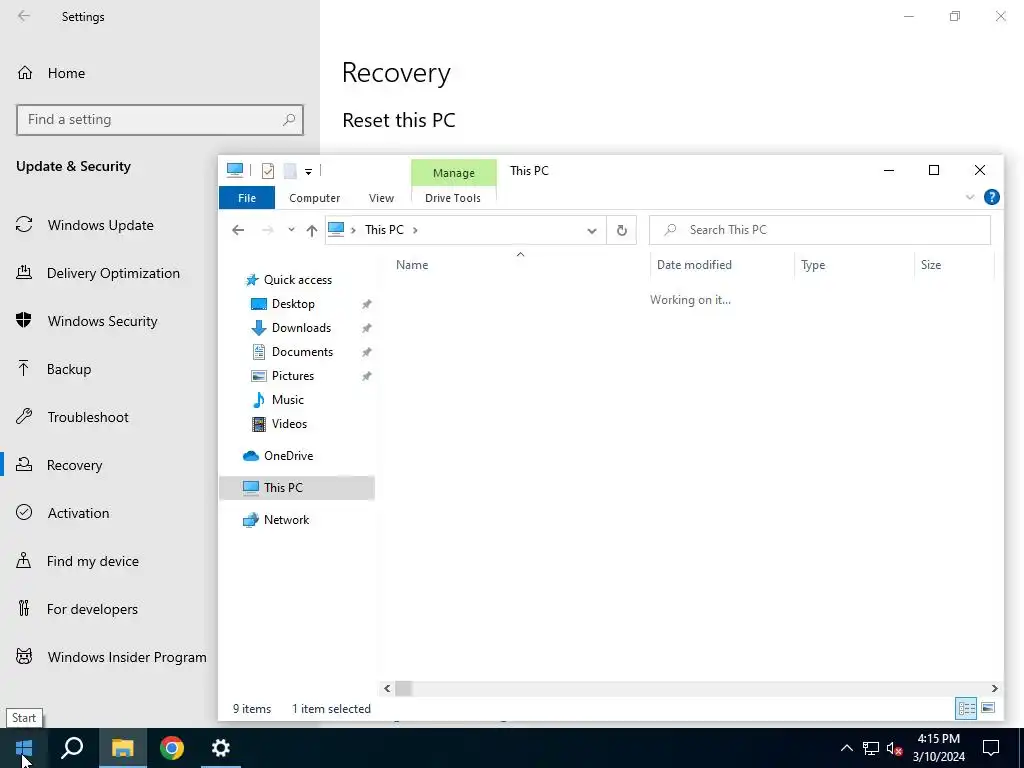Open Desktop in the navigation pane
The image size is (1024, 768).
[x=293, y=304]
